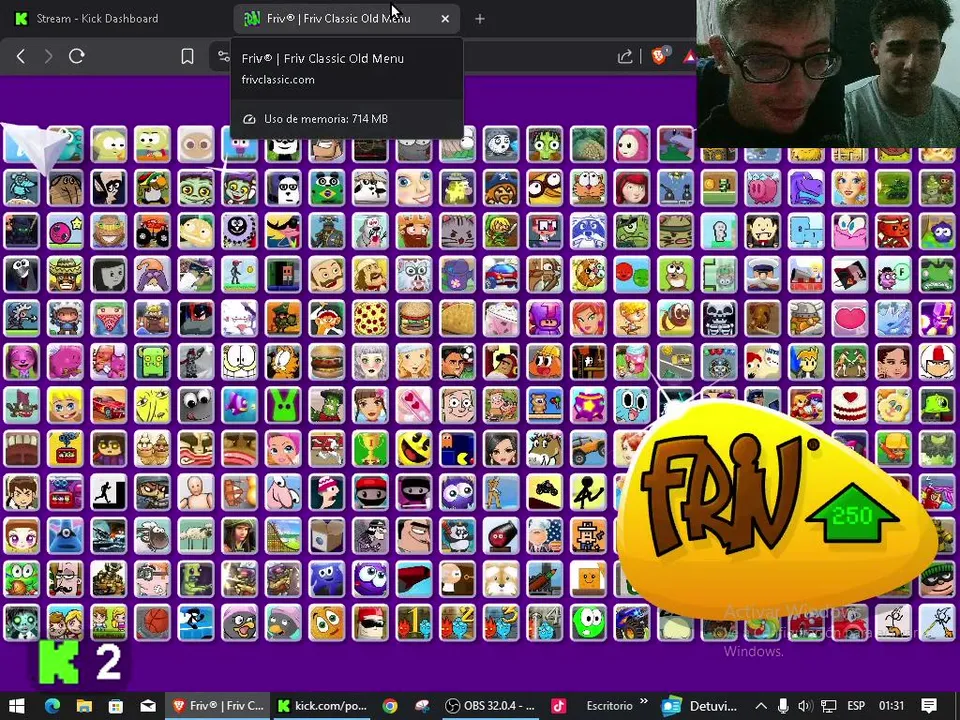Close the Friv Classic Old Menu tab
Image resolution: width=960 pixels, height=720 pixels.
[445, 19]
